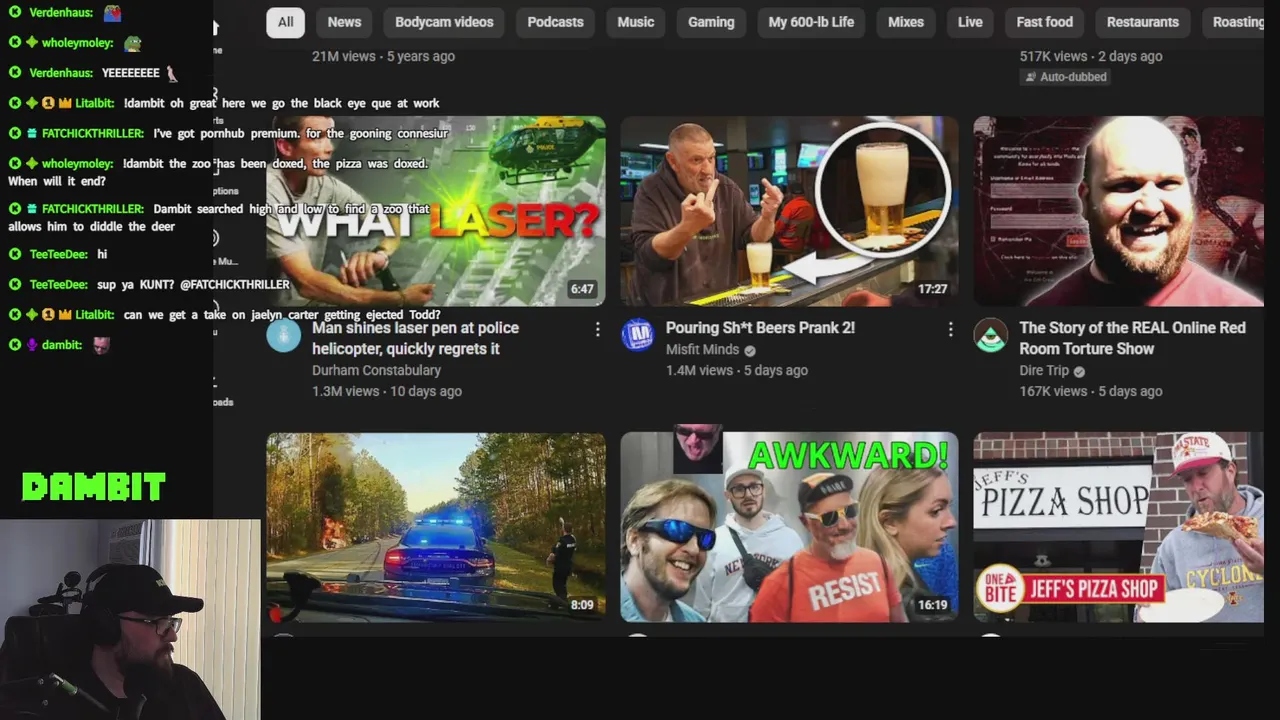Select the Mixes filter chip
This screenshot has width=1280, height=720.
click(x=906, y=22)
